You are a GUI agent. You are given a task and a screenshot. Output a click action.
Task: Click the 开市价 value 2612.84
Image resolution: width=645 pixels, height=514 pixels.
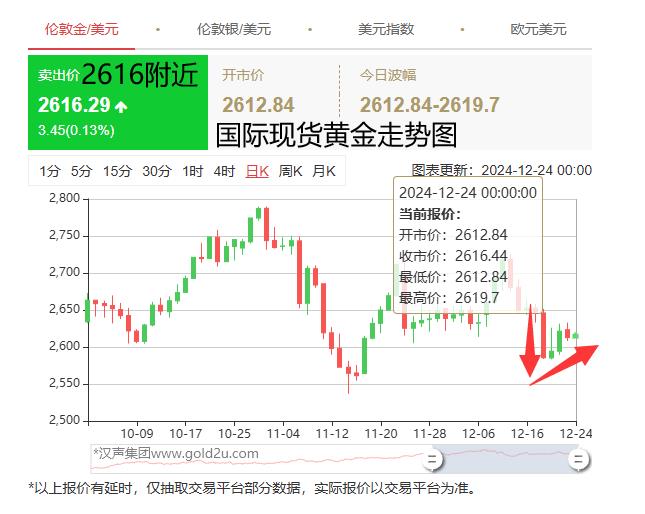tap(258, 105)
